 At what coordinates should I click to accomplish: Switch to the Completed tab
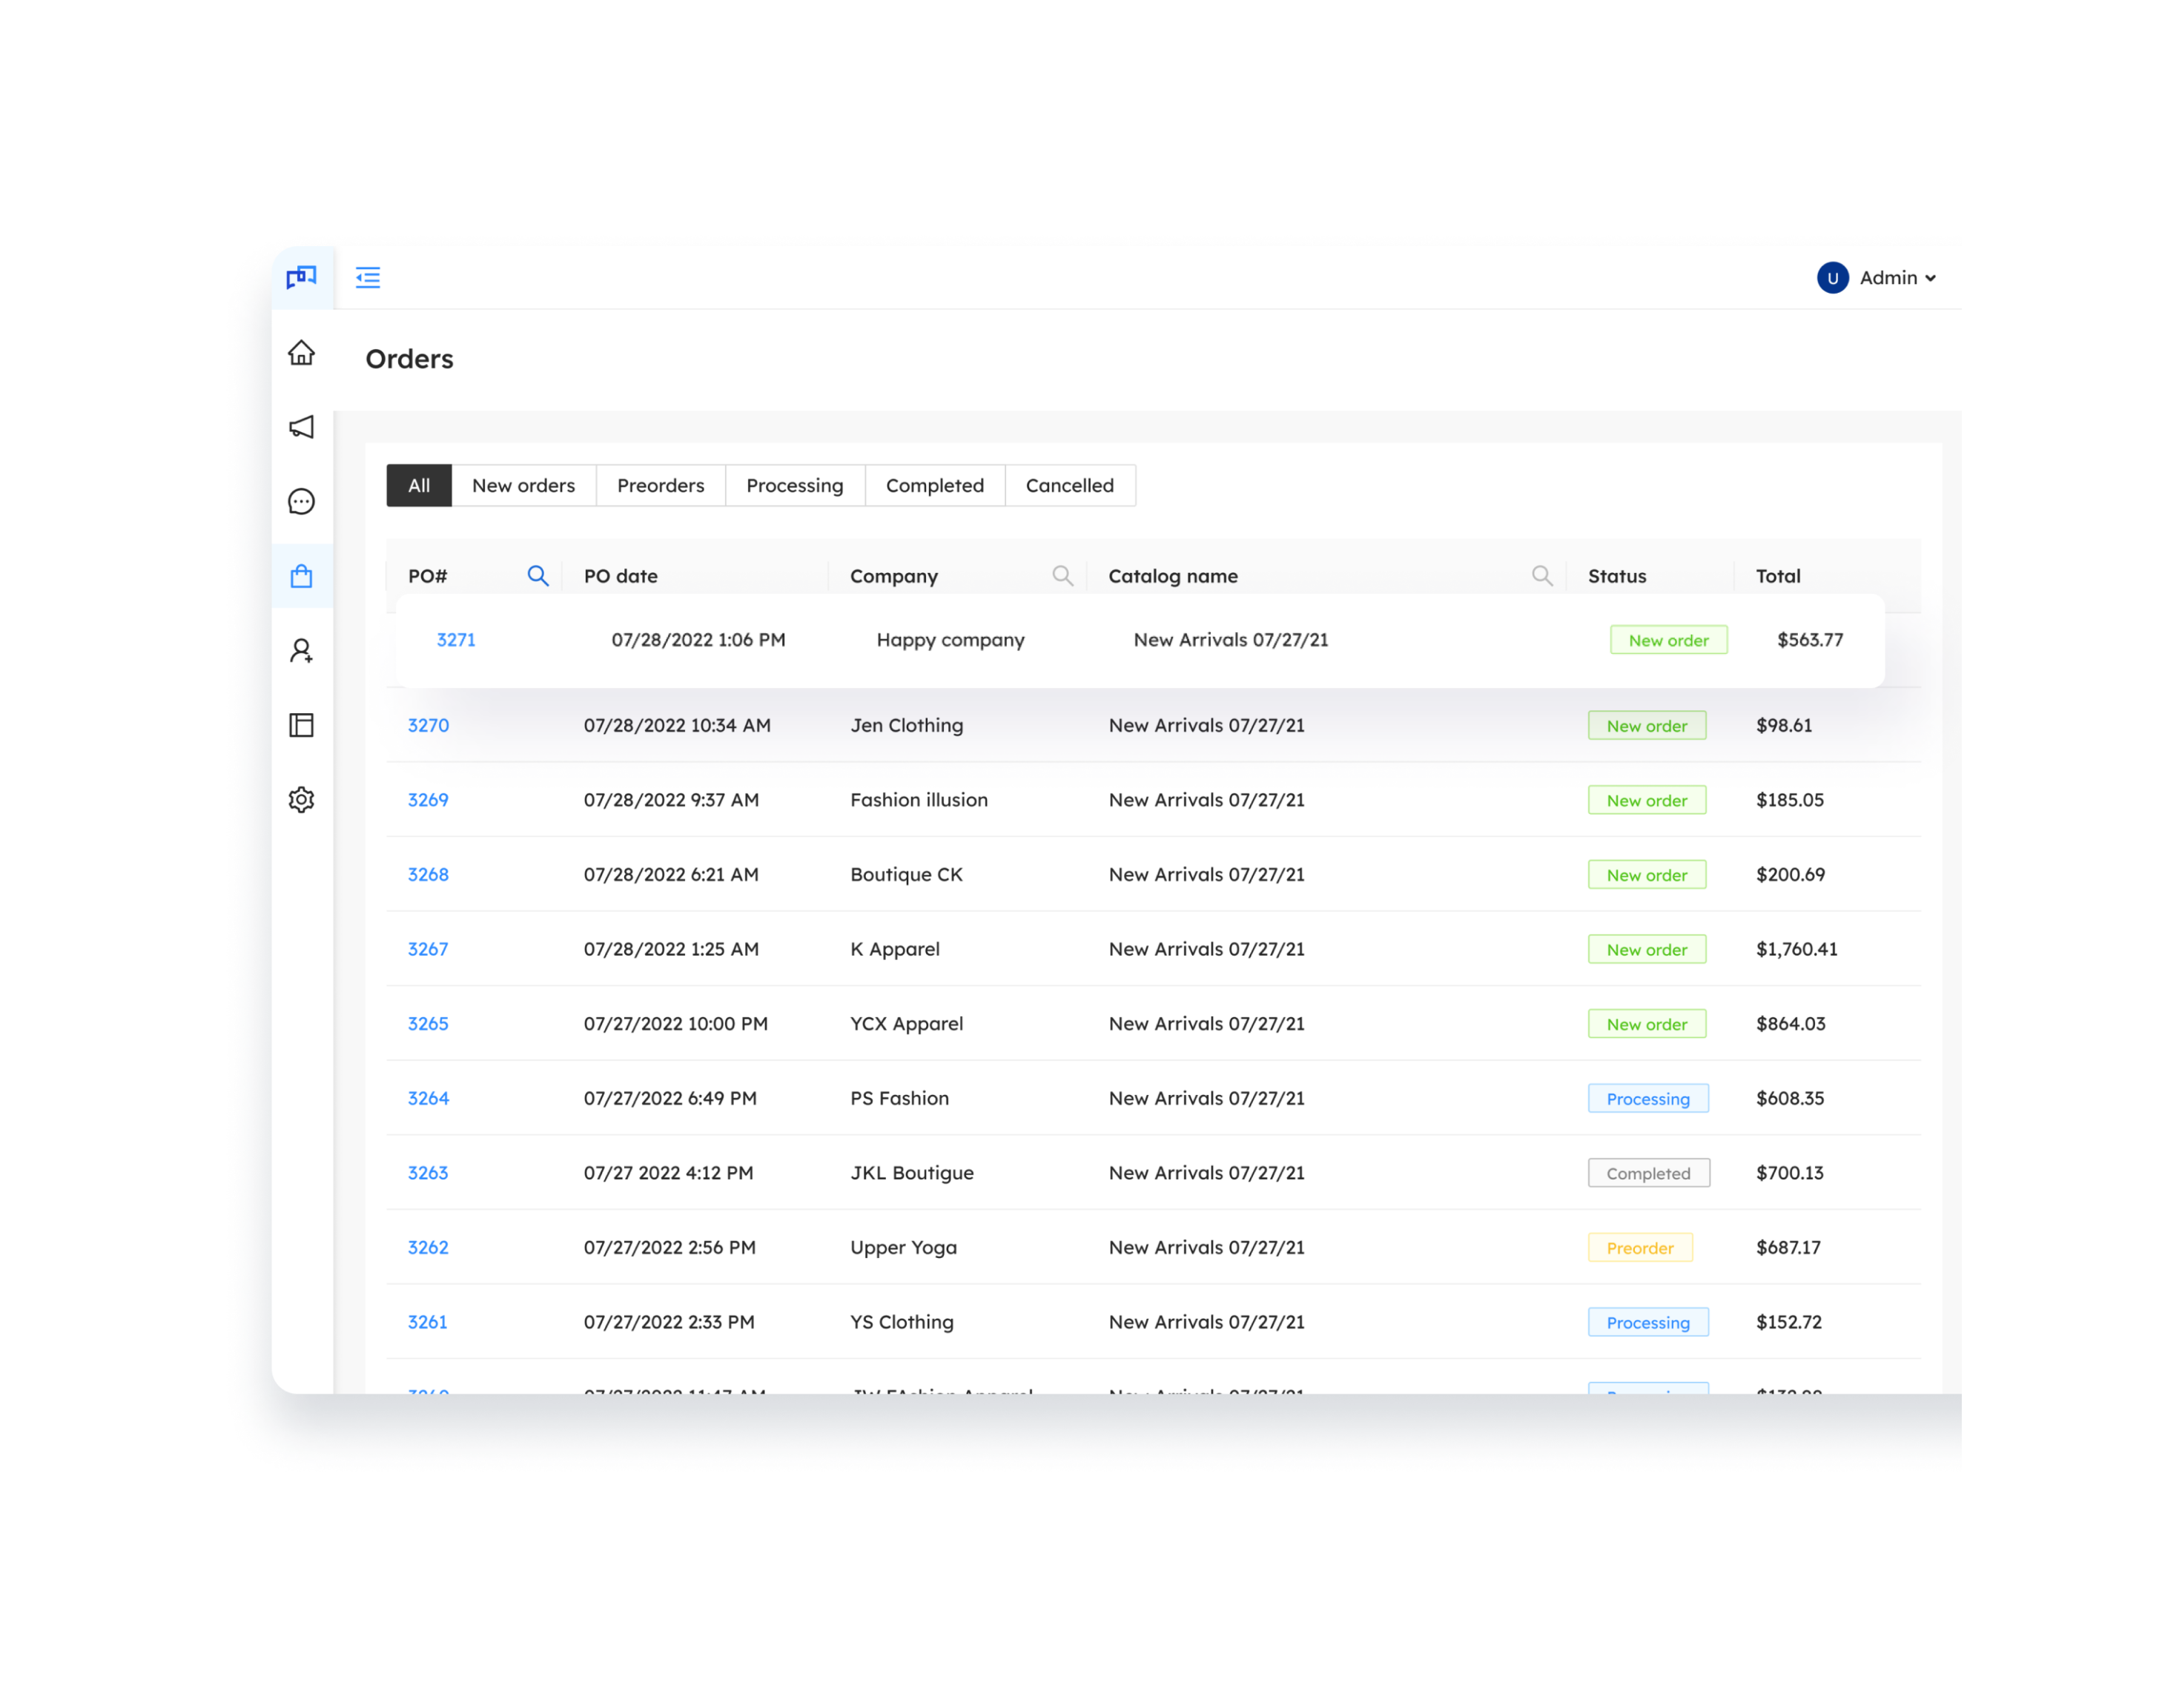coord(934,485)
